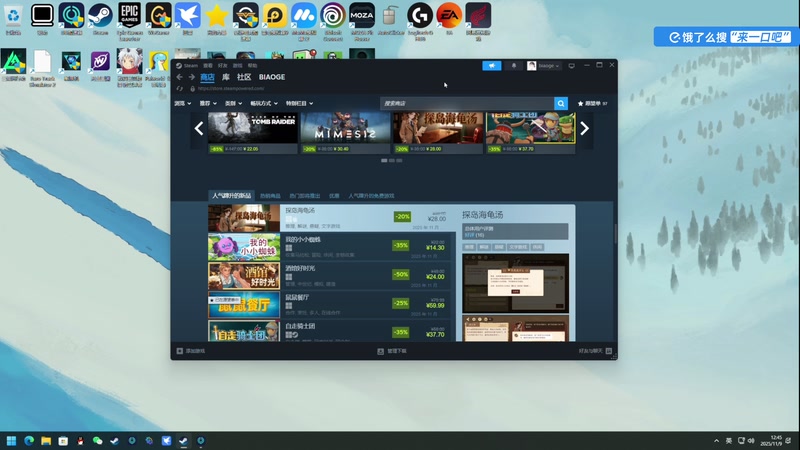Switch to the 商店 store tab
This screenshot has width=800, height=450.
(207, 77)
